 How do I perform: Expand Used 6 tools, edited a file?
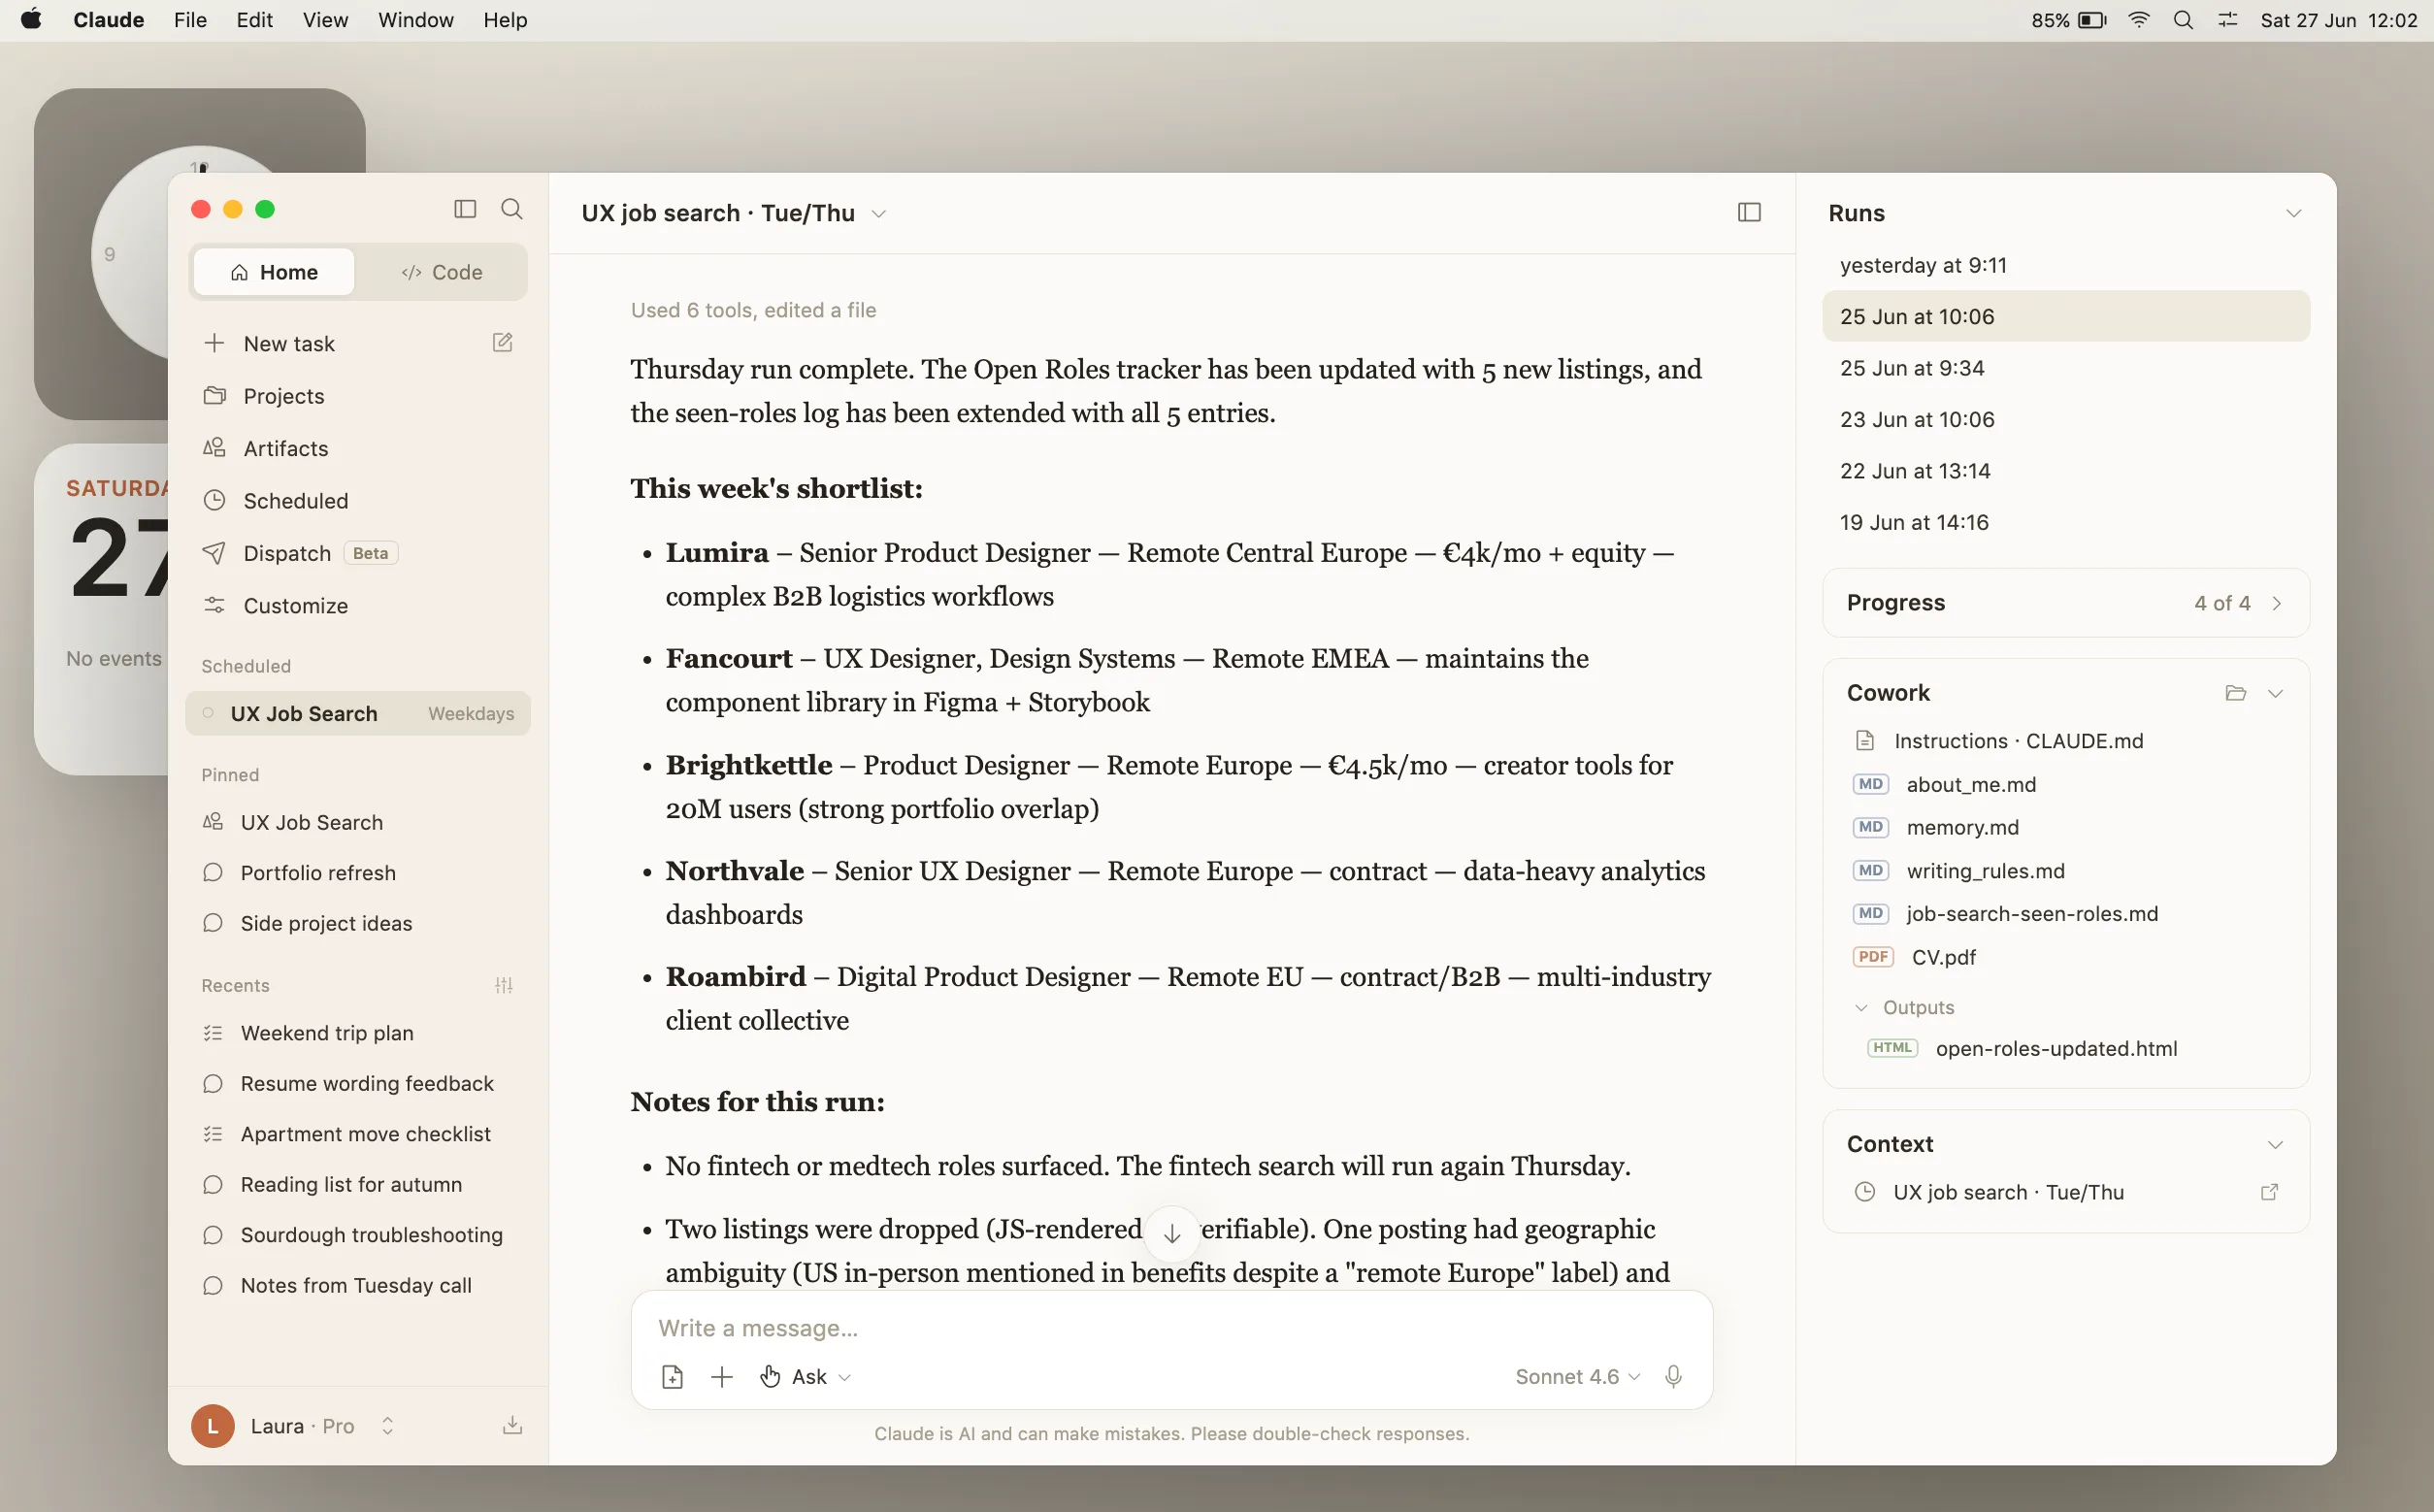pyautogui.click(x=753, y=310)
